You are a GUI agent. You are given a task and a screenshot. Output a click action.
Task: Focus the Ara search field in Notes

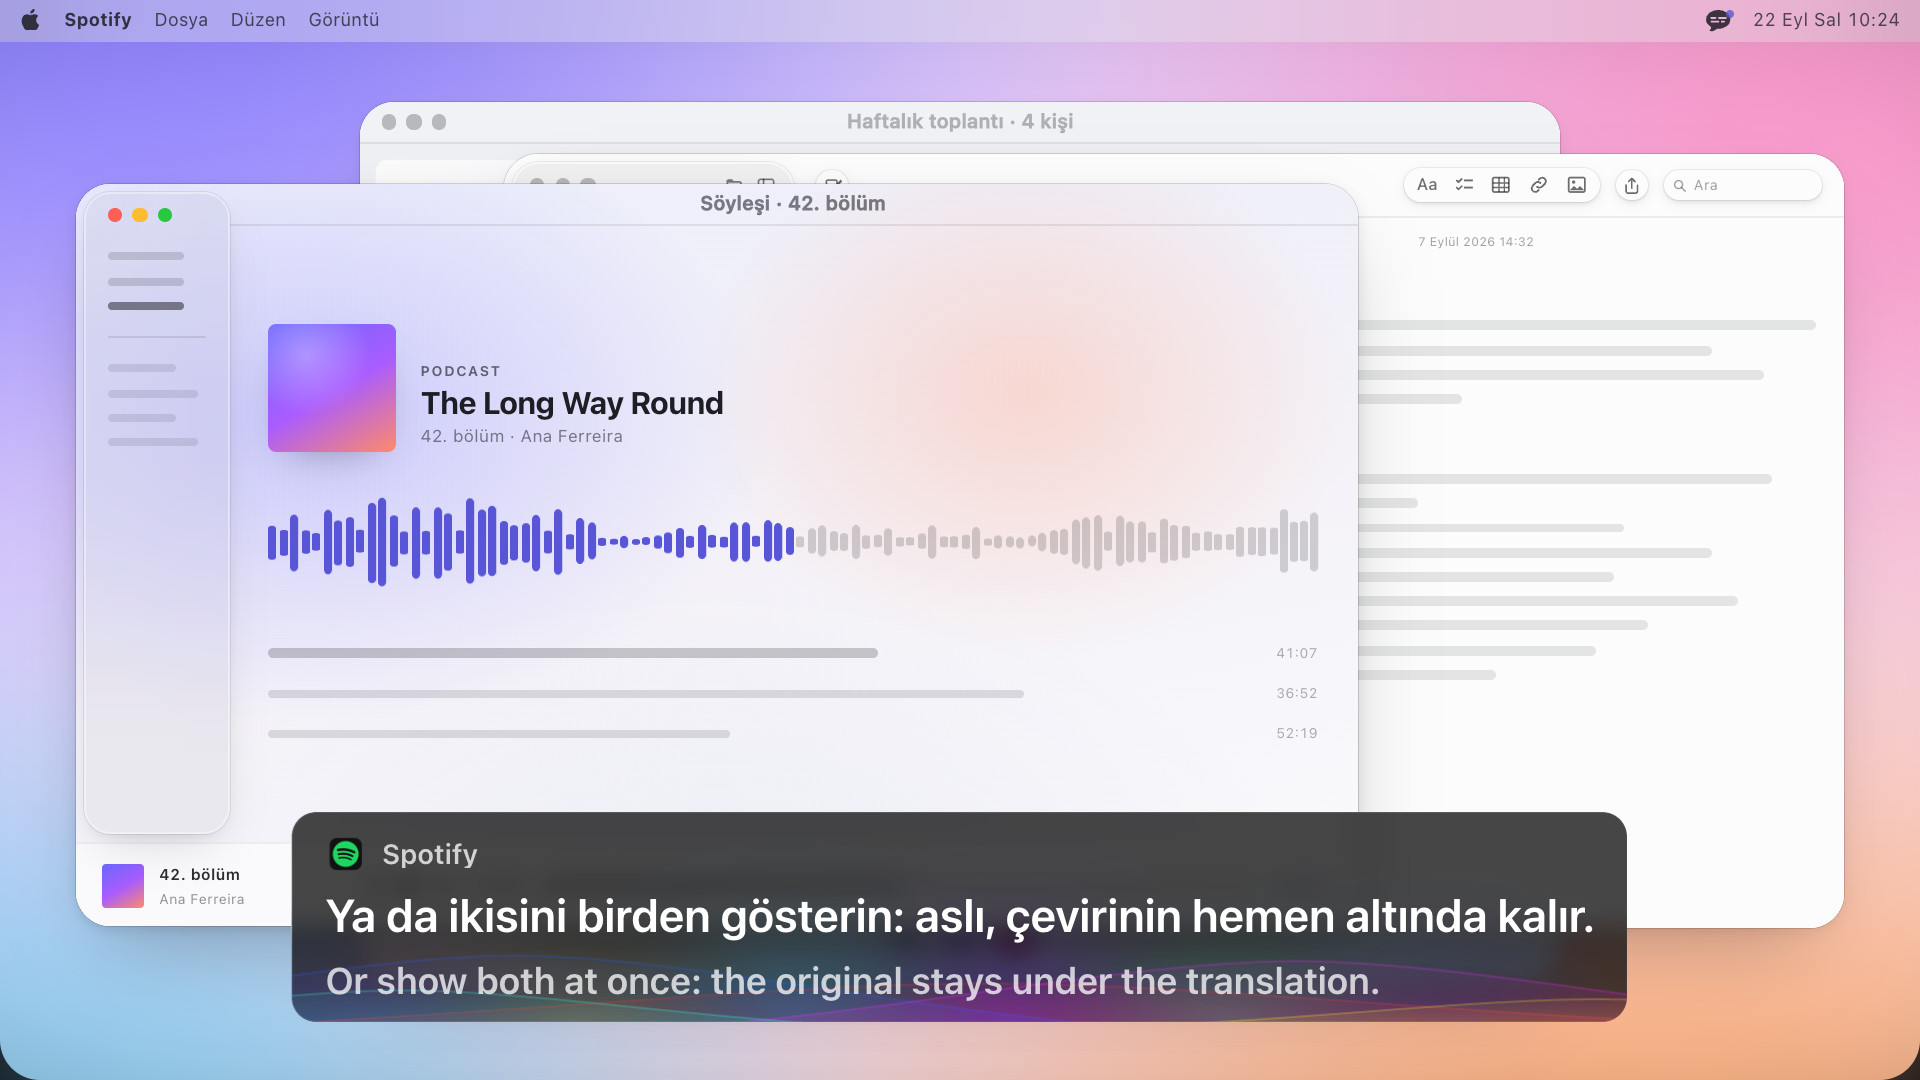pos(1743,185)
